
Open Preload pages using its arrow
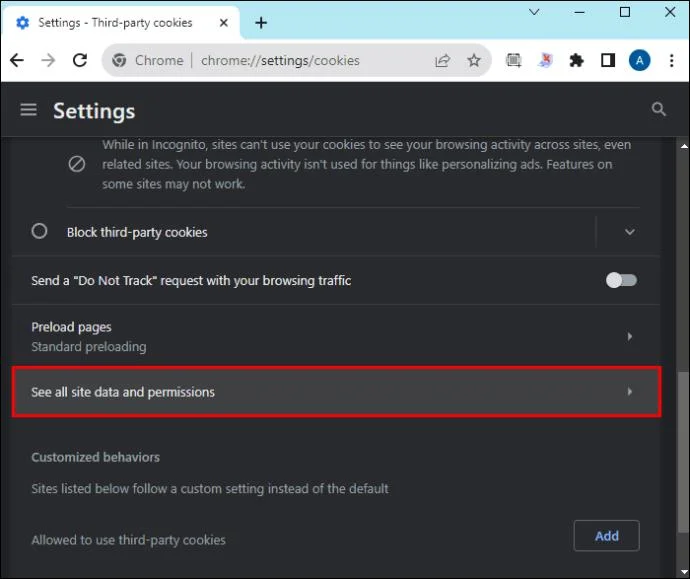(630, 337)
